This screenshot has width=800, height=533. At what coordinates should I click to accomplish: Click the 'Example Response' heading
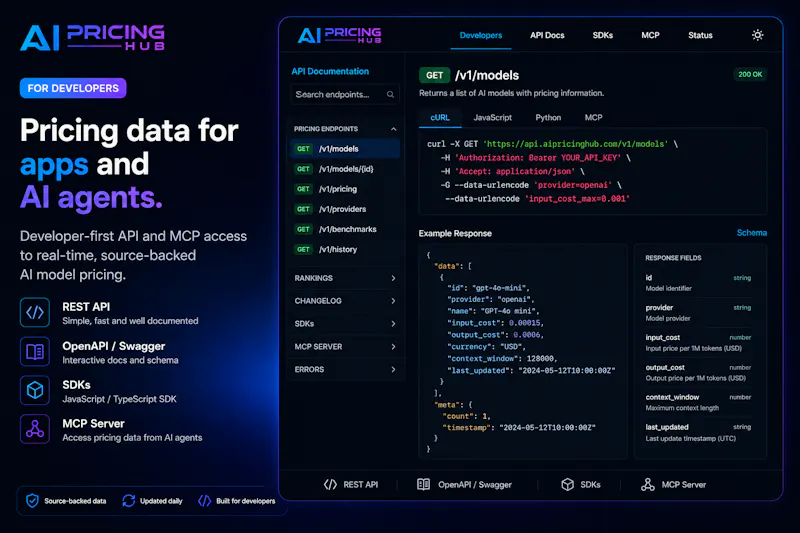tap(455, 234)
